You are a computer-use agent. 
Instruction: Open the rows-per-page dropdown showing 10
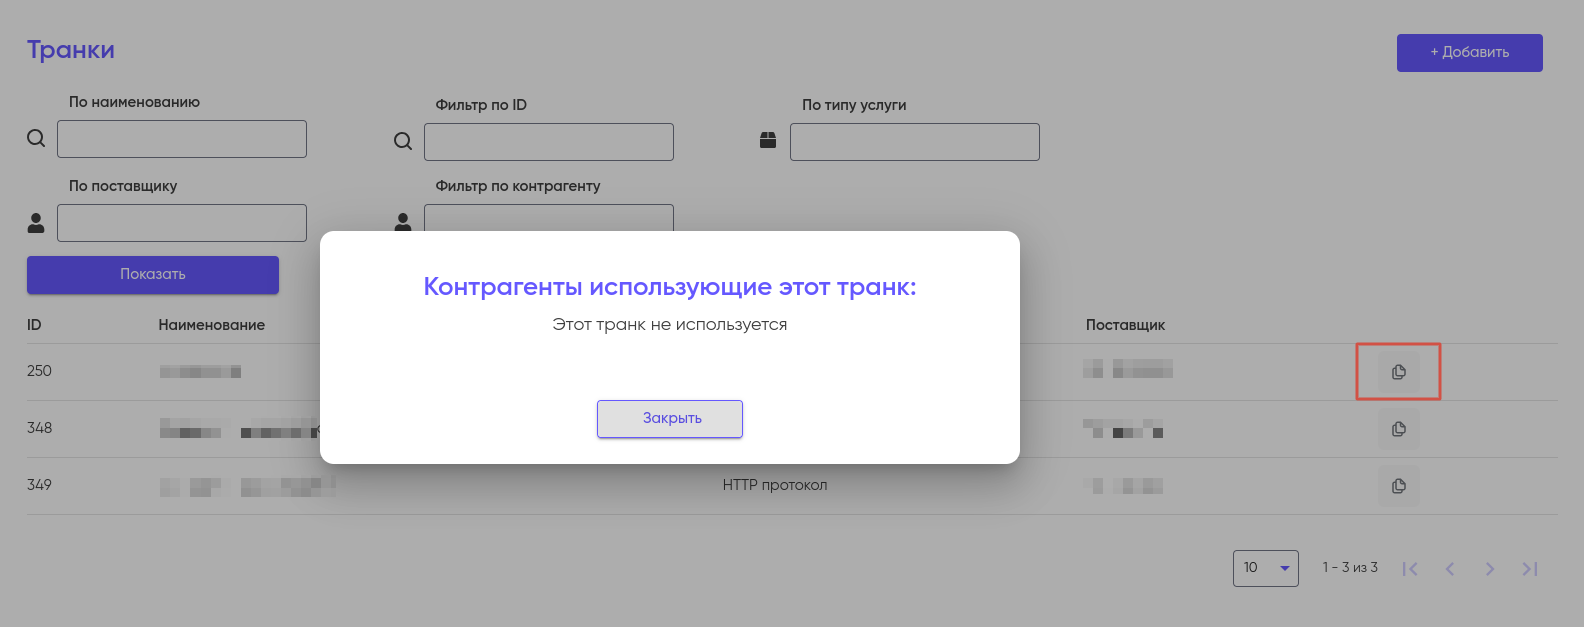1265,568
